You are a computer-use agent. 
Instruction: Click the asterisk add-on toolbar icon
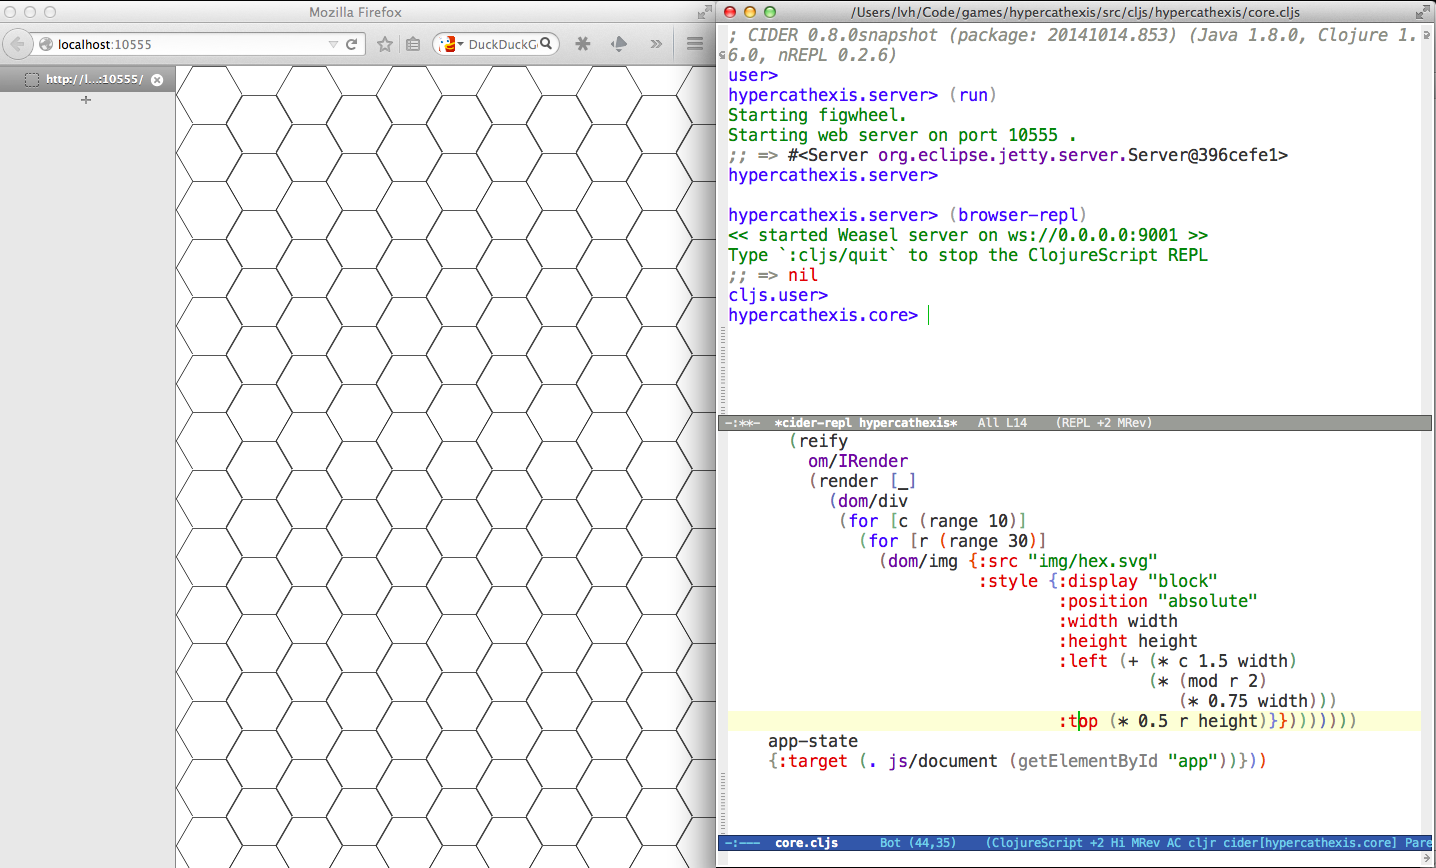(583, 44)
